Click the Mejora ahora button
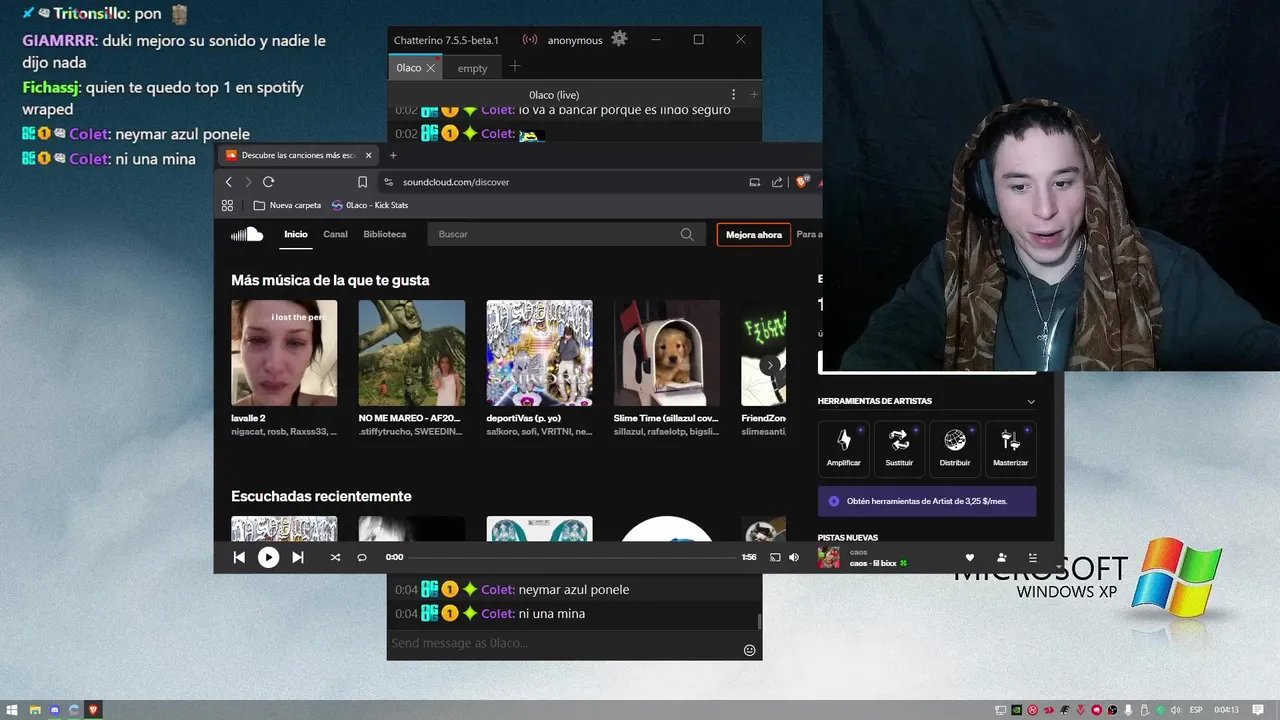The image size is (1280, 720). (754, 234)
